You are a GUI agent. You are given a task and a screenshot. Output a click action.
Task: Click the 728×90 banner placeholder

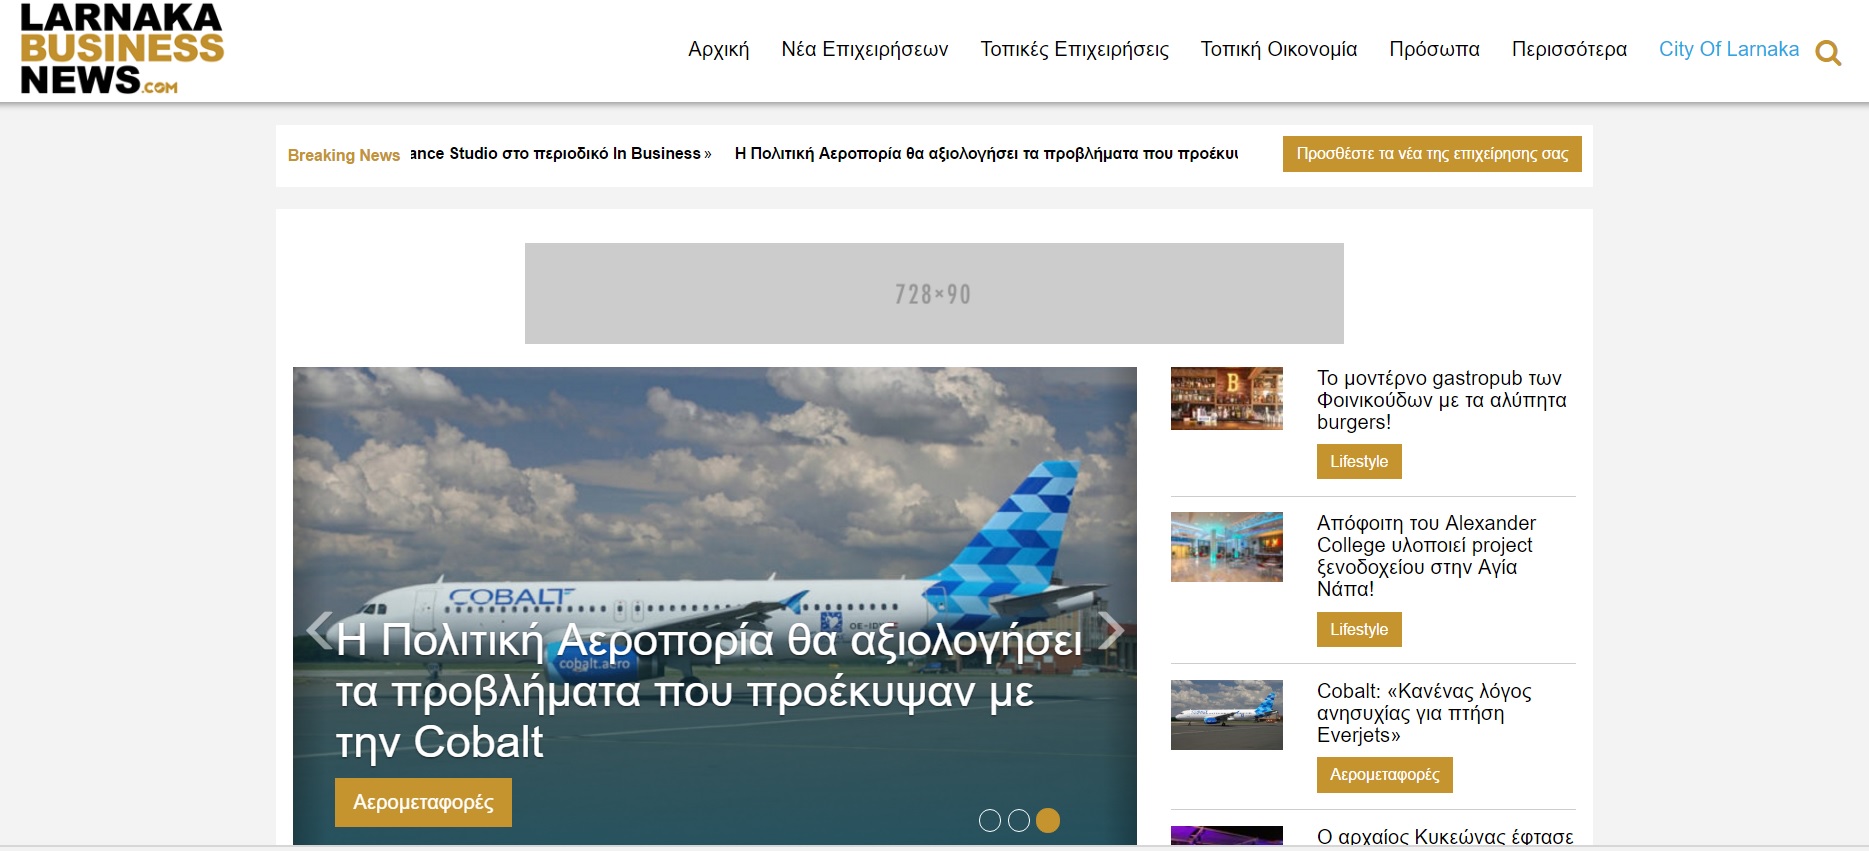point(934,293)
